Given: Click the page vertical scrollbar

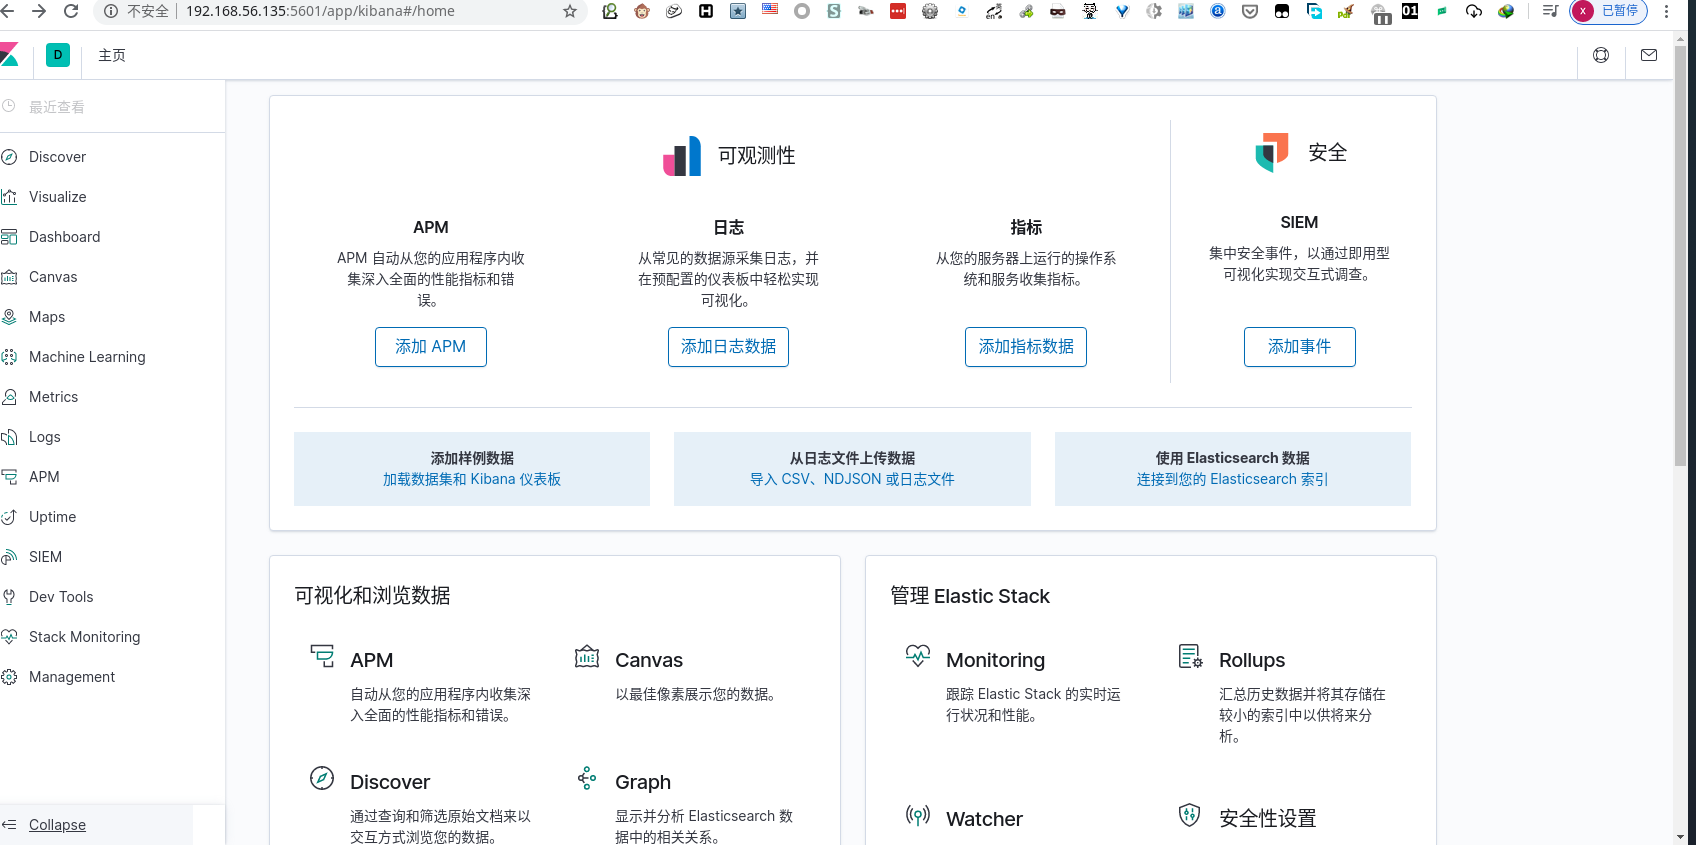Looking at the screenshot, I should point(1680,255).
